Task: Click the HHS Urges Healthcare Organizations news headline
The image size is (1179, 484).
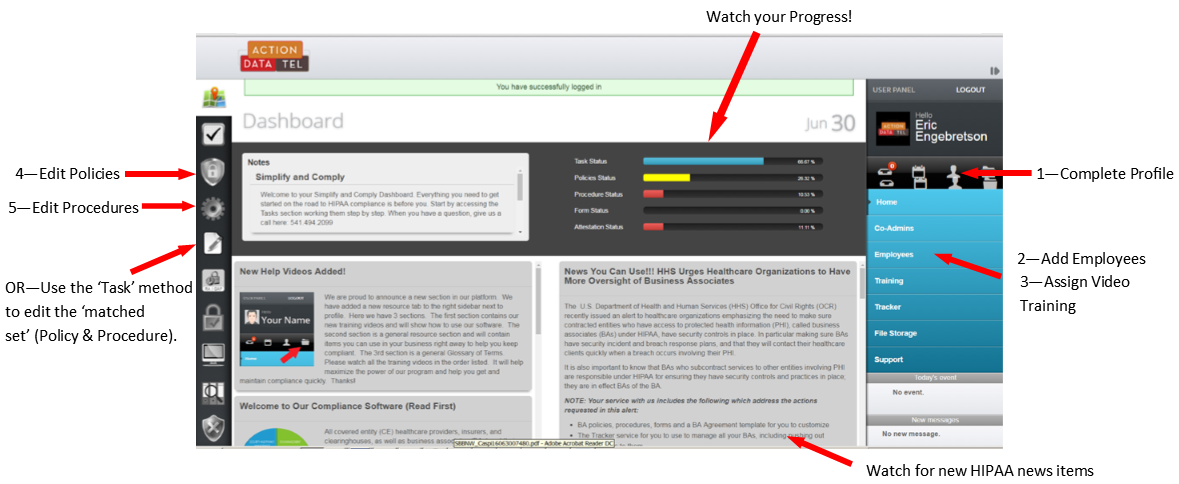Action: (x=707, y=276)
